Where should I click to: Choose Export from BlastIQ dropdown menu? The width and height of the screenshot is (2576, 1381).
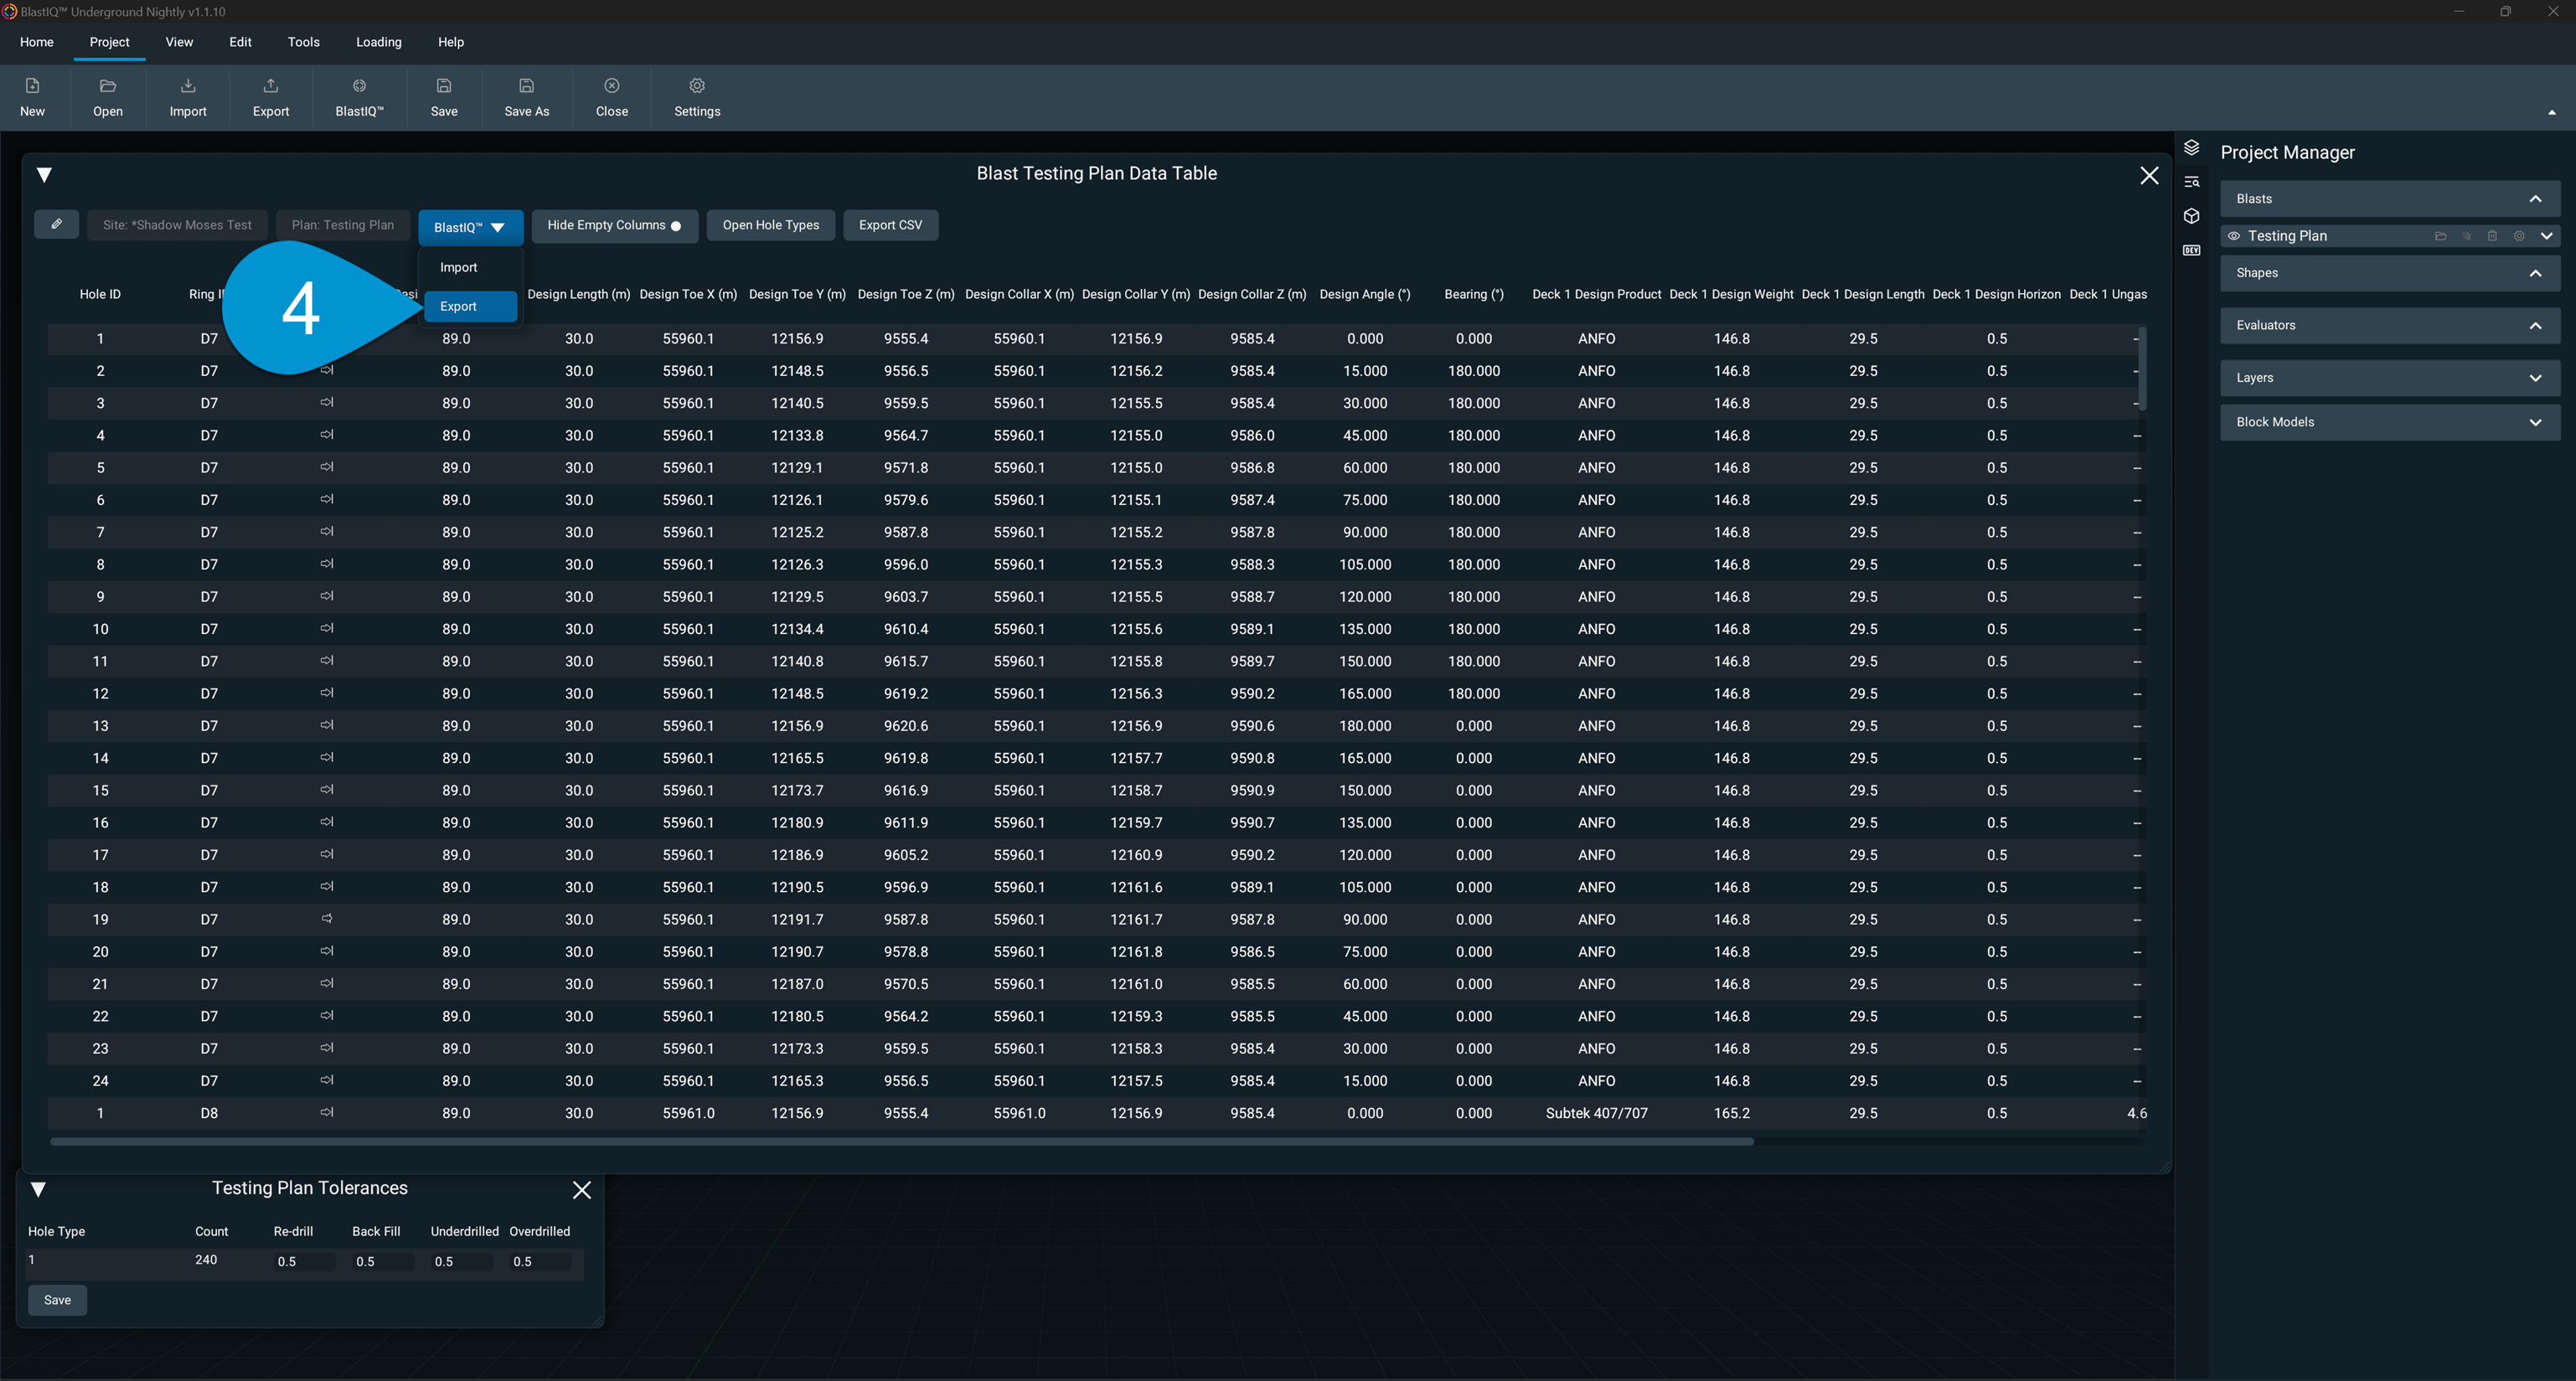click(x=470, y=306)
